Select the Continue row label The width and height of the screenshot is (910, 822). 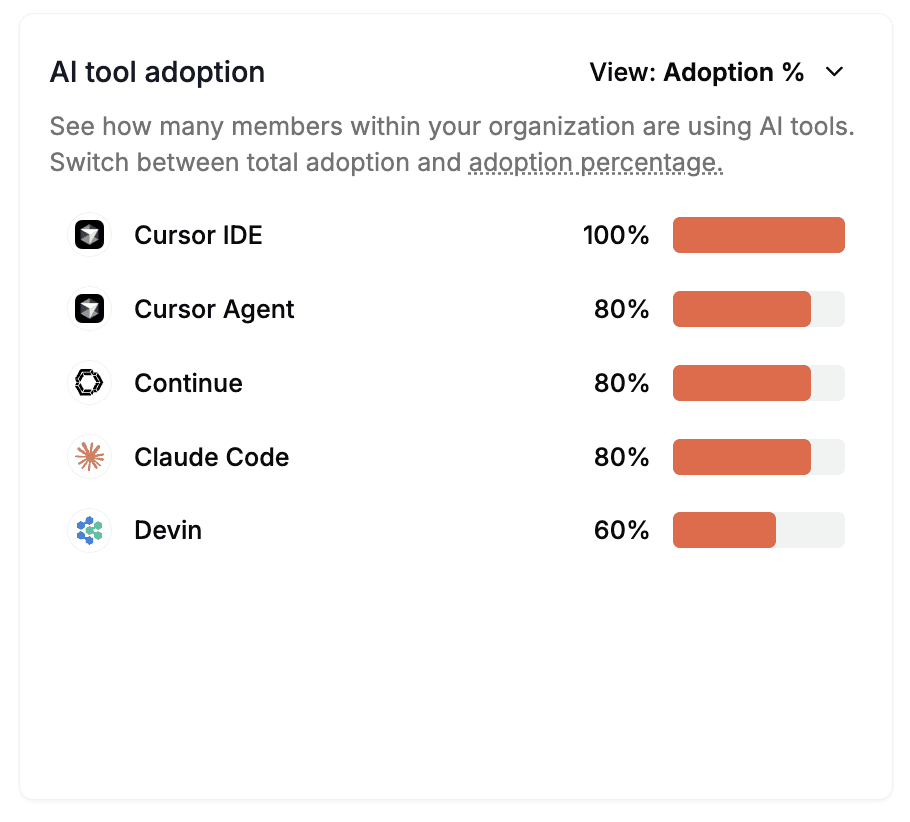188,383
